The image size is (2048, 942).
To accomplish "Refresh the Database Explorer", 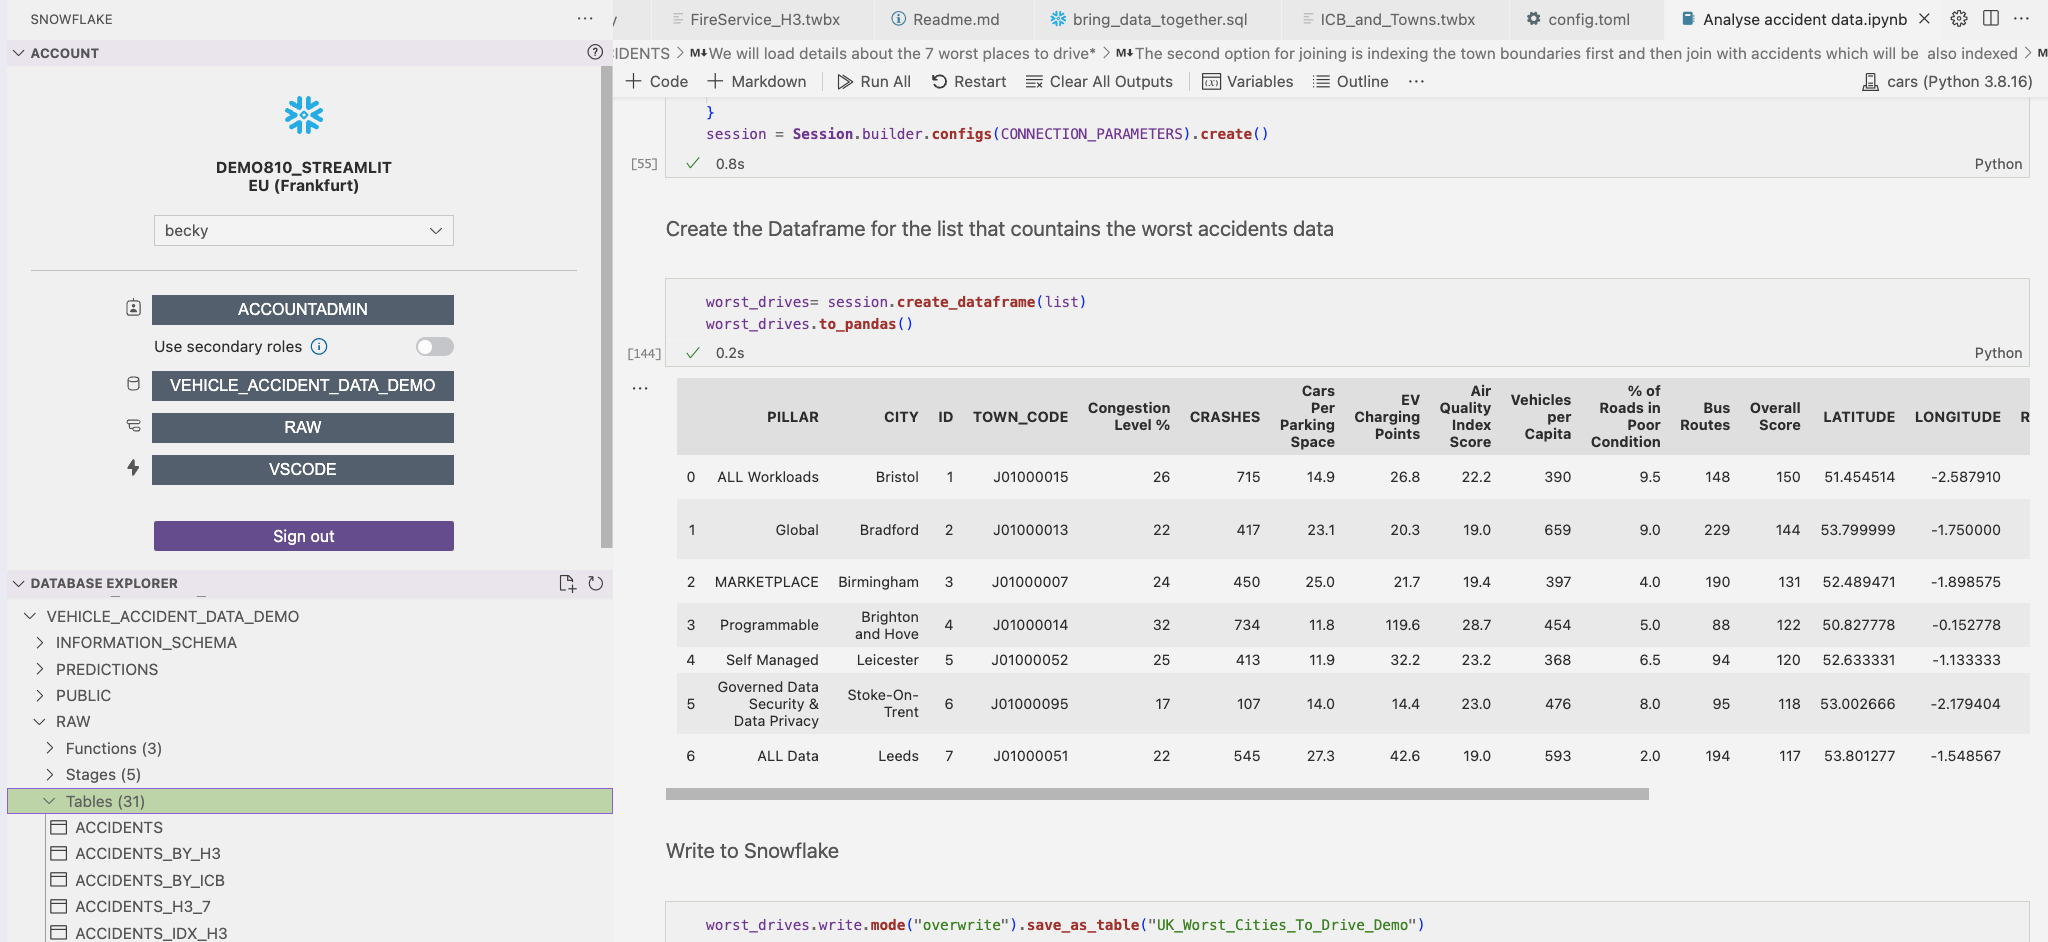I will click(596, 584).
